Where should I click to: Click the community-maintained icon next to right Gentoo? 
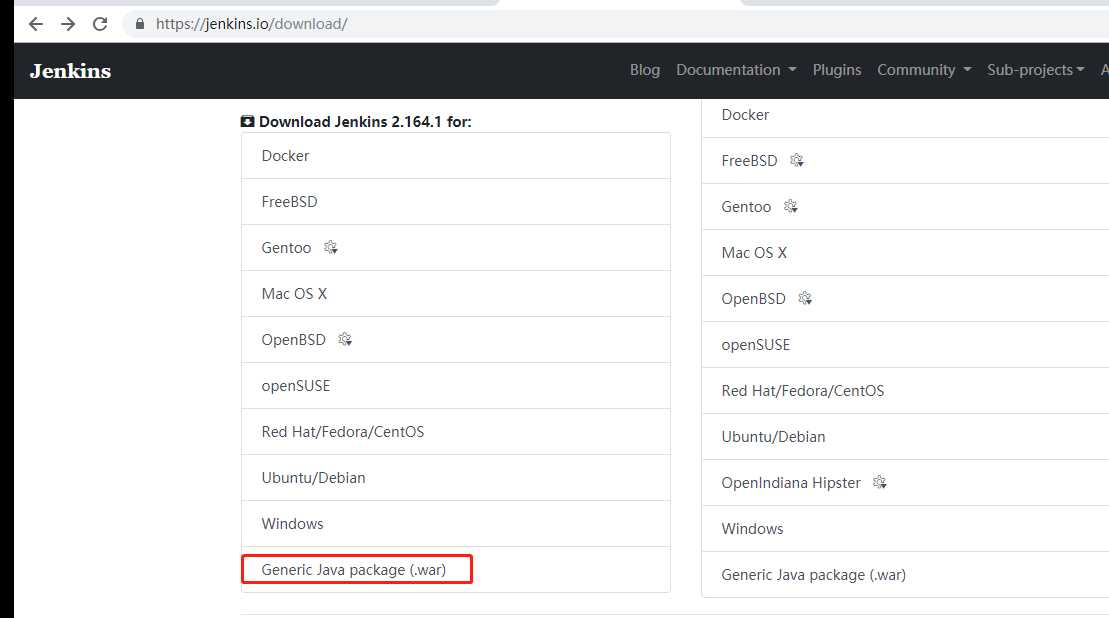tap(791, 206)
